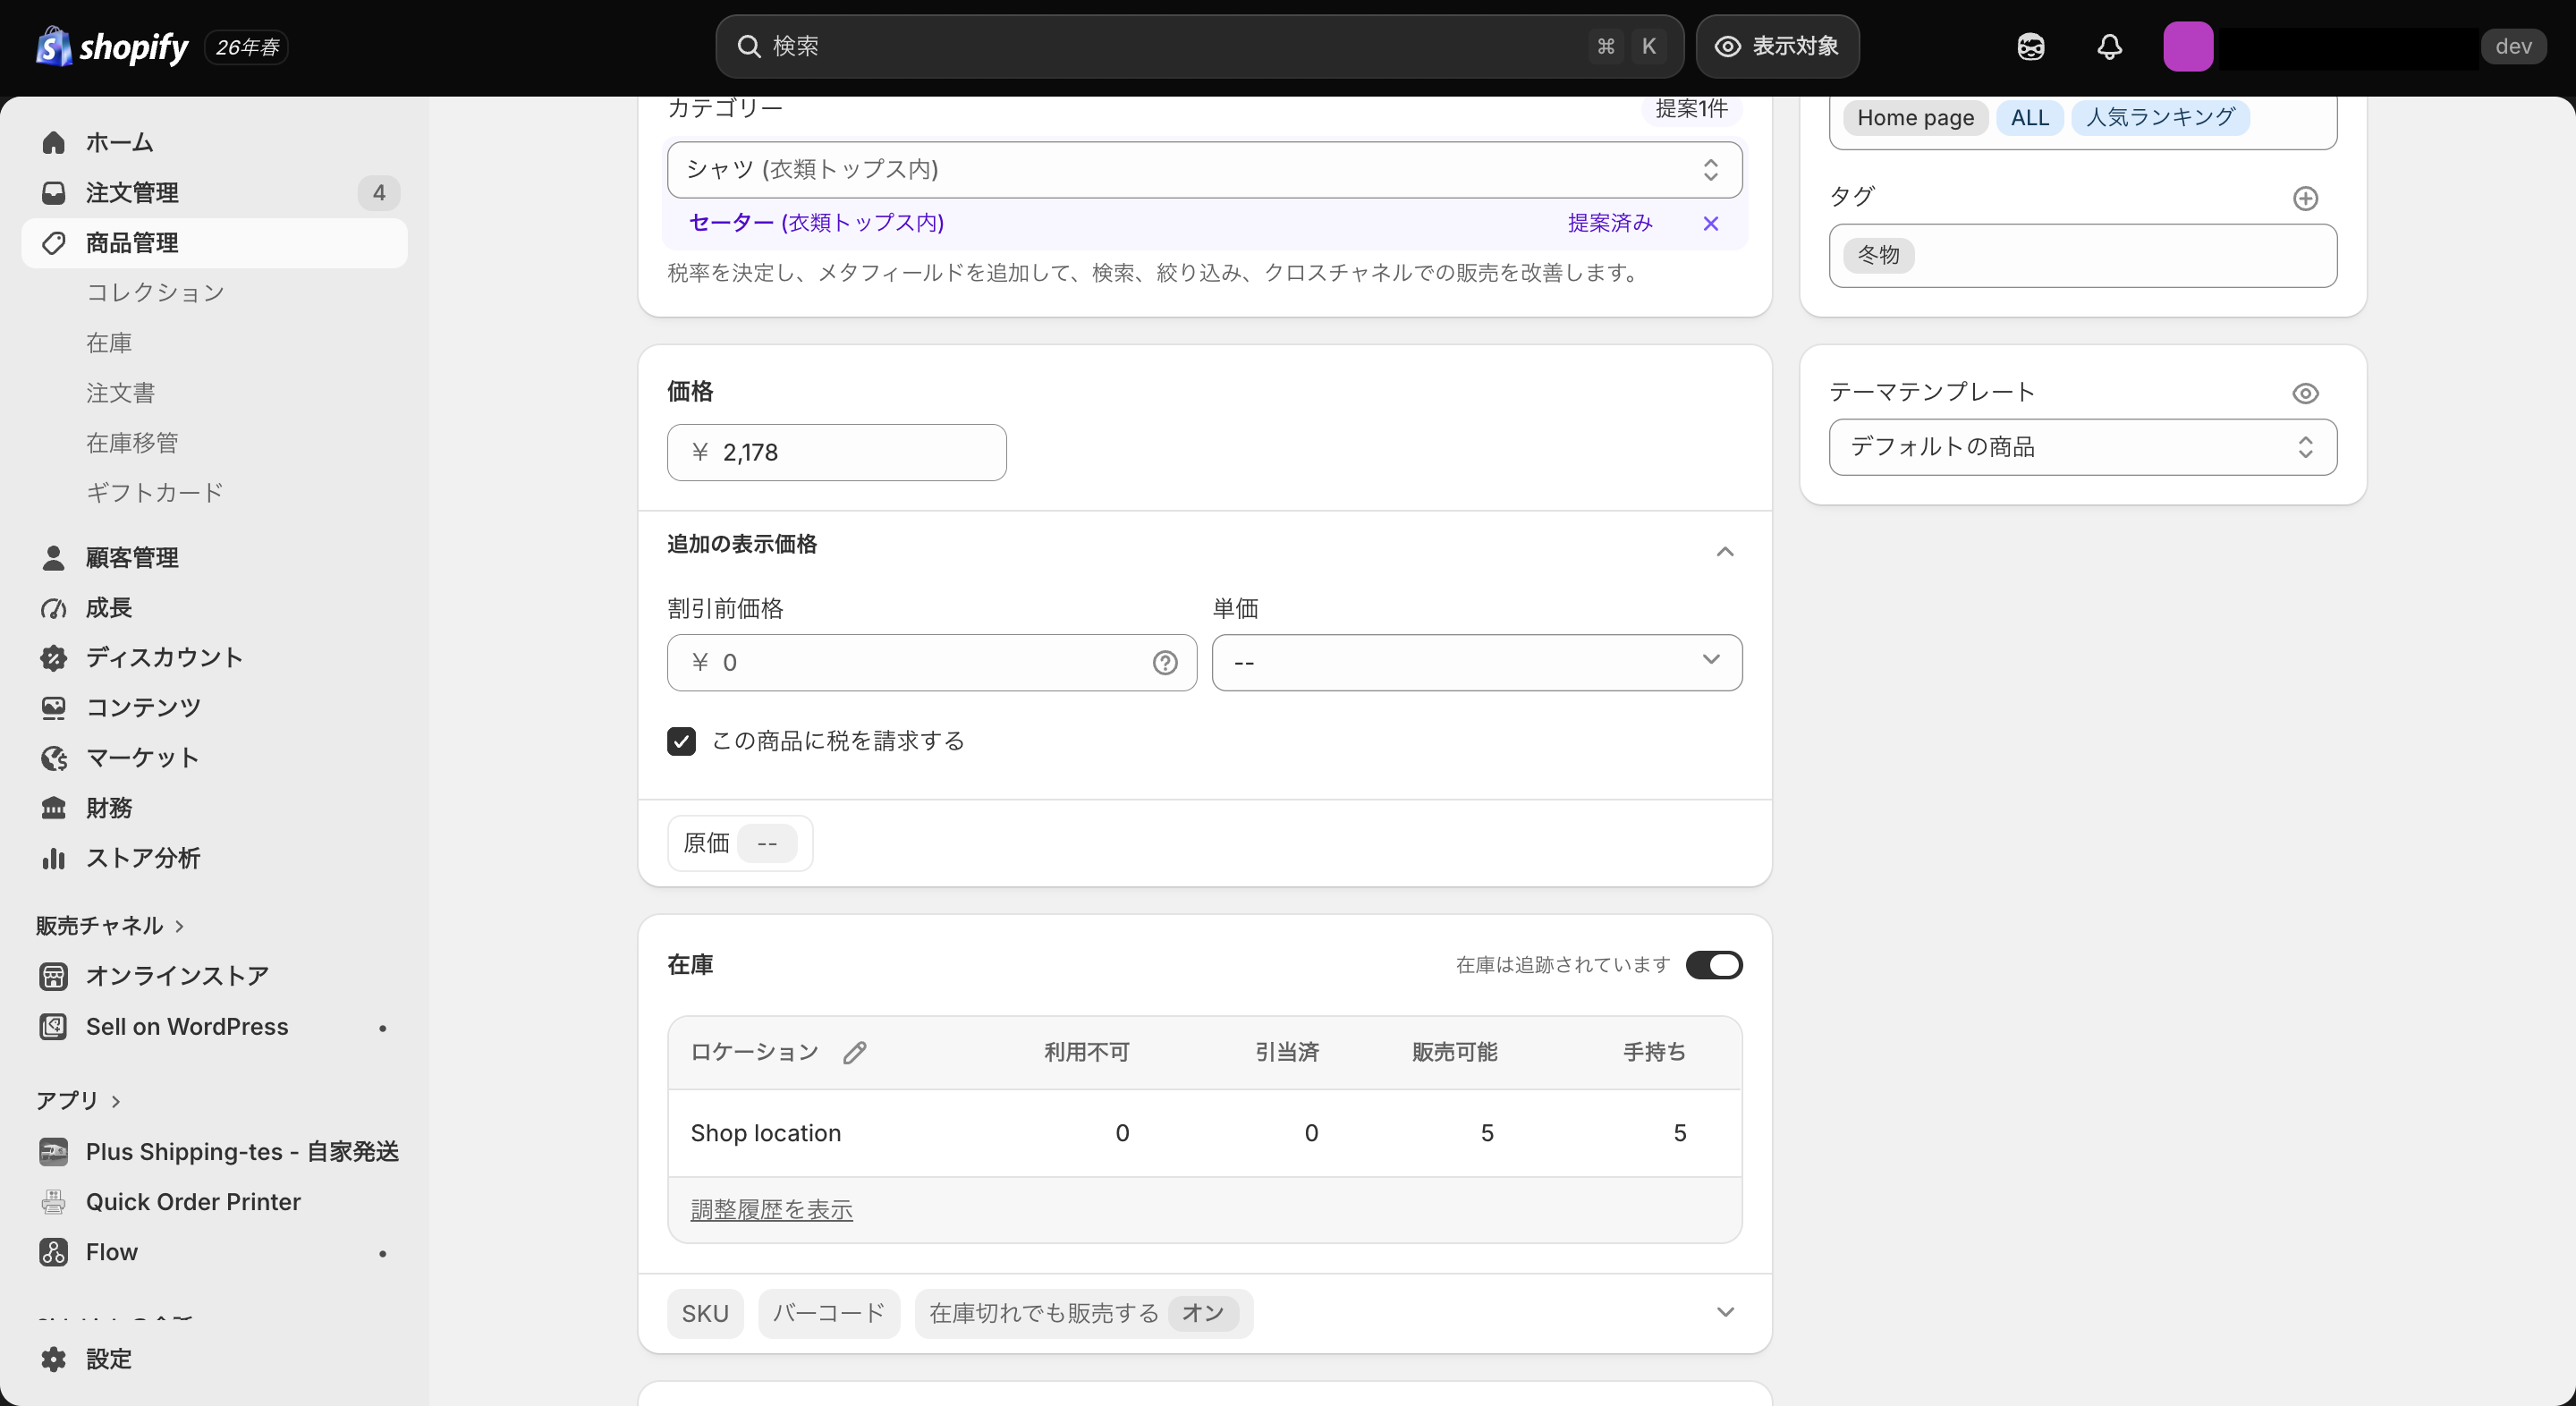Image resolution: width=2576 pixels, height=1406 pixels.
Task: Expand アプリ section
Action: click(78, 1101)
